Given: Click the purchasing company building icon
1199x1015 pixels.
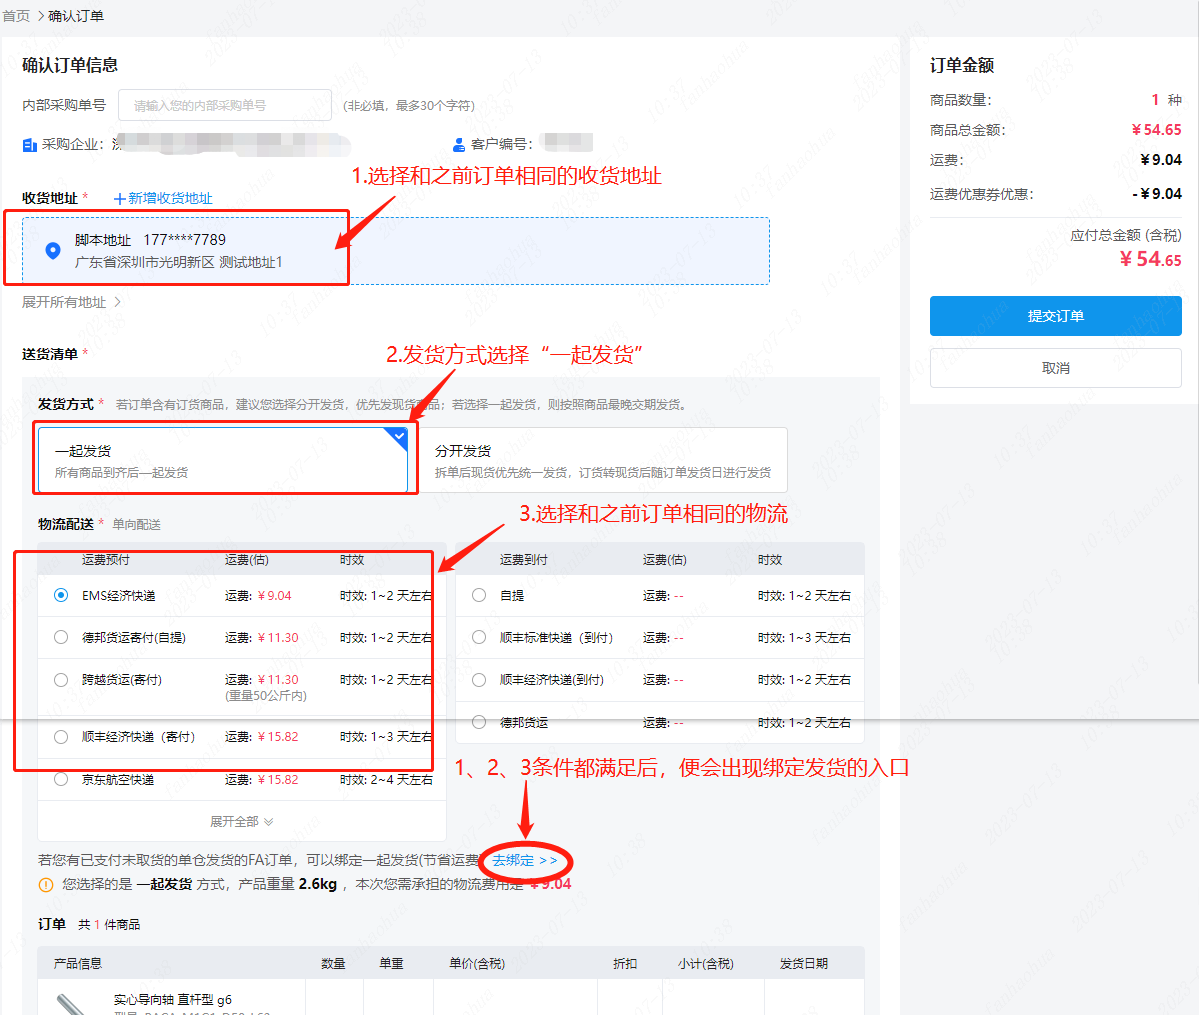Looking at the screenshot, I should 30,145.
